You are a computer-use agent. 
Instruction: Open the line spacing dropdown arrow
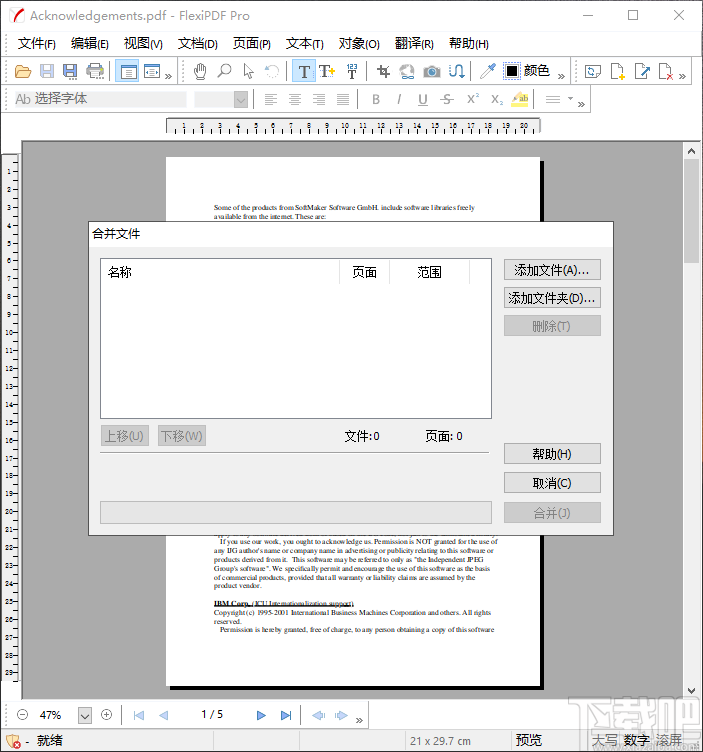click(x=570, y=99)
